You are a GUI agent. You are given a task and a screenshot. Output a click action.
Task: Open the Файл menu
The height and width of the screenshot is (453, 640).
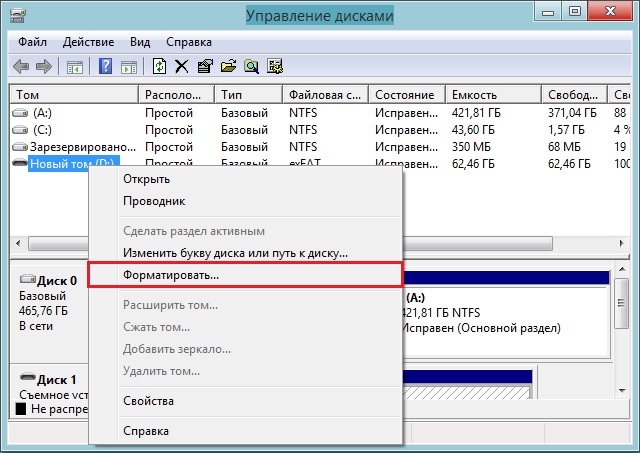pyautogui.click(x=31, y=42)
